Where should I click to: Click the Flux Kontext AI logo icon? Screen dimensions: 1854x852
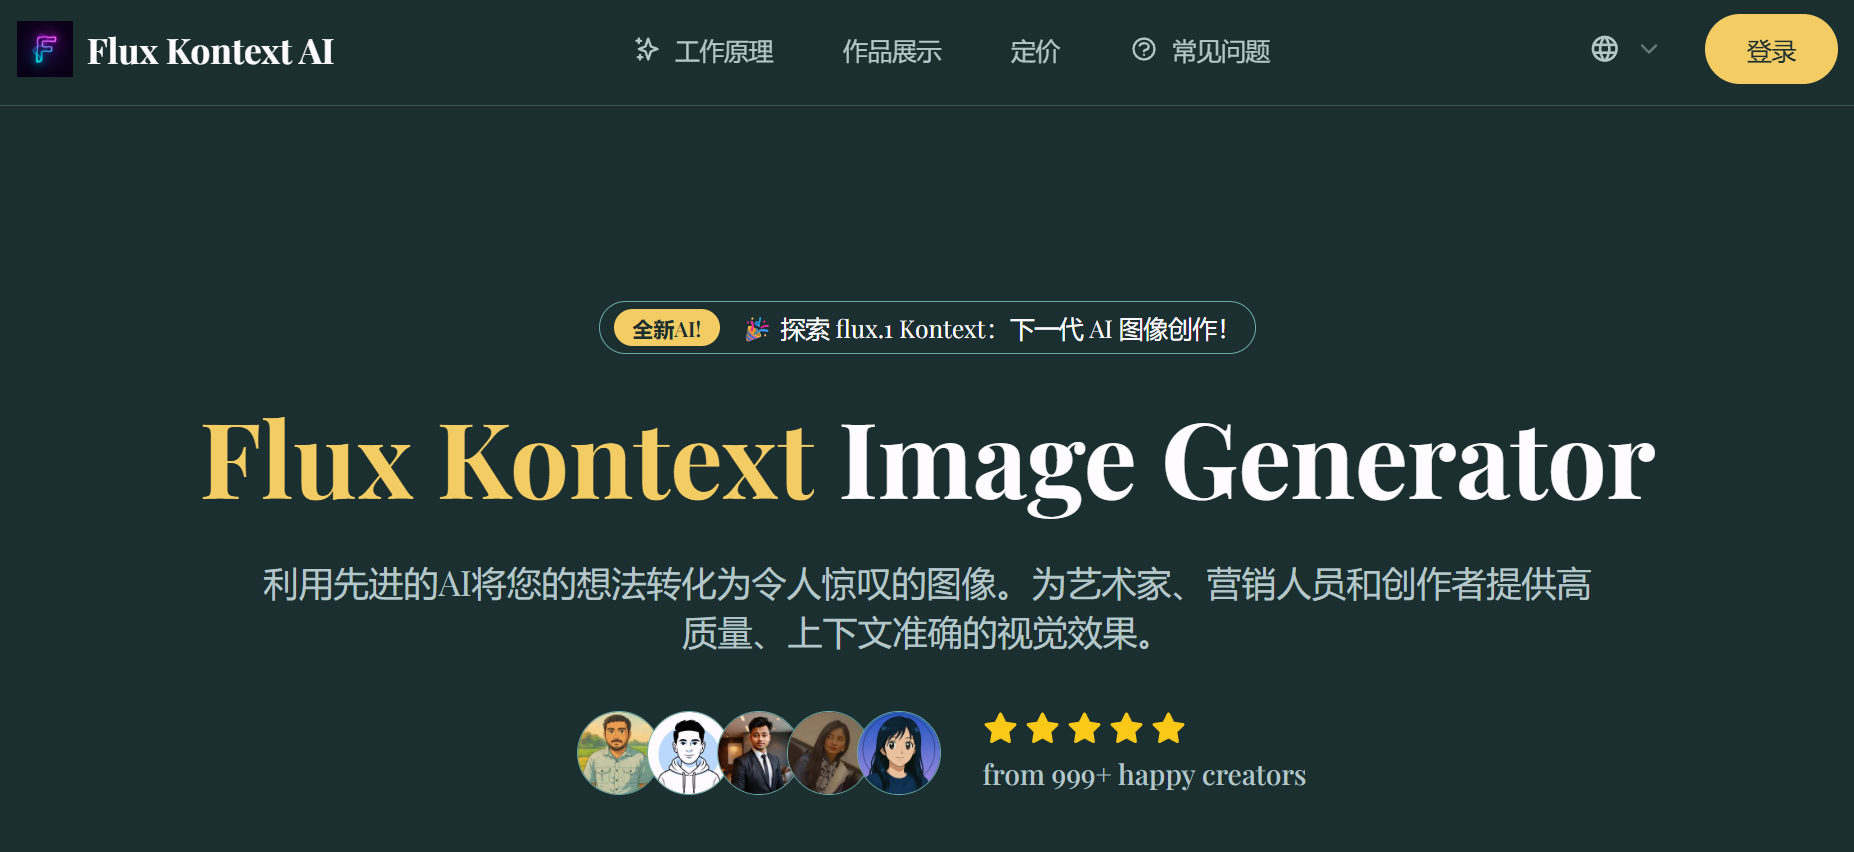[45, 49]
